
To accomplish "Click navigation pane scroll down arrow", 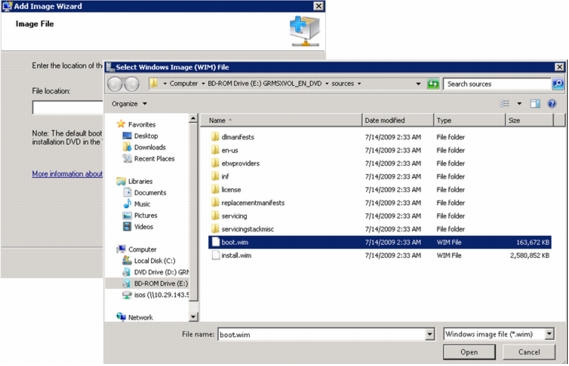I will click(193, 317).
